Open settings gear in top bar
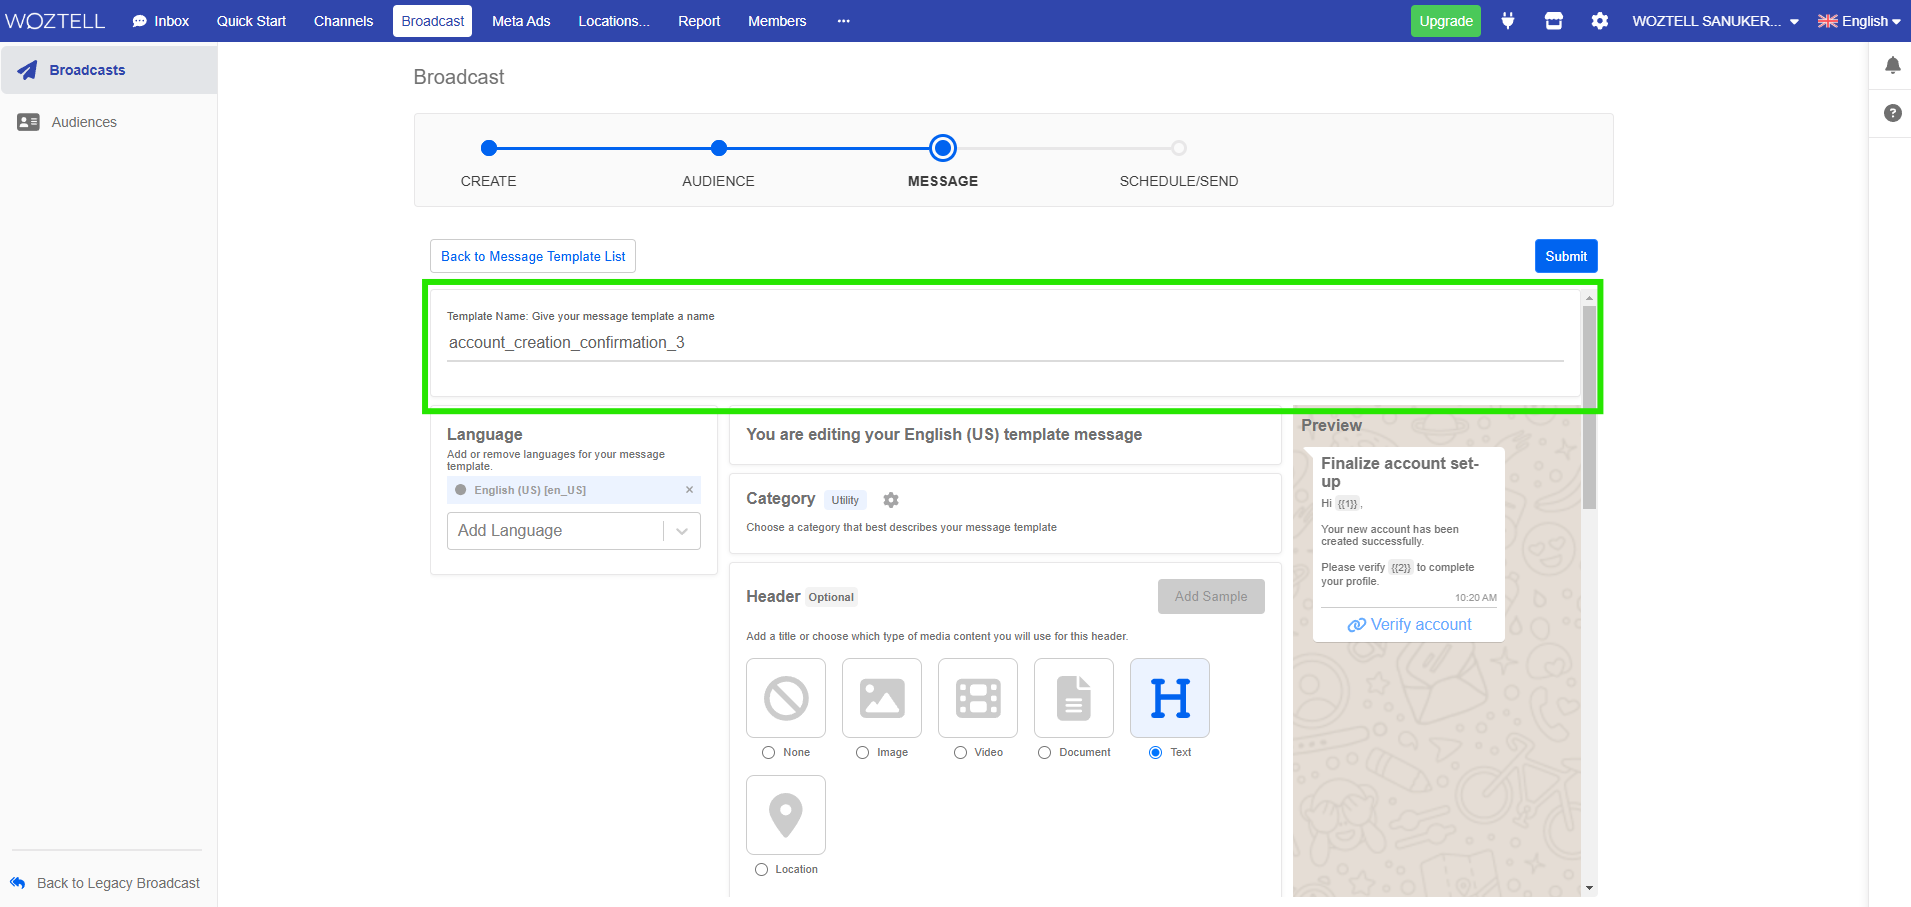 click(1599, 21)
